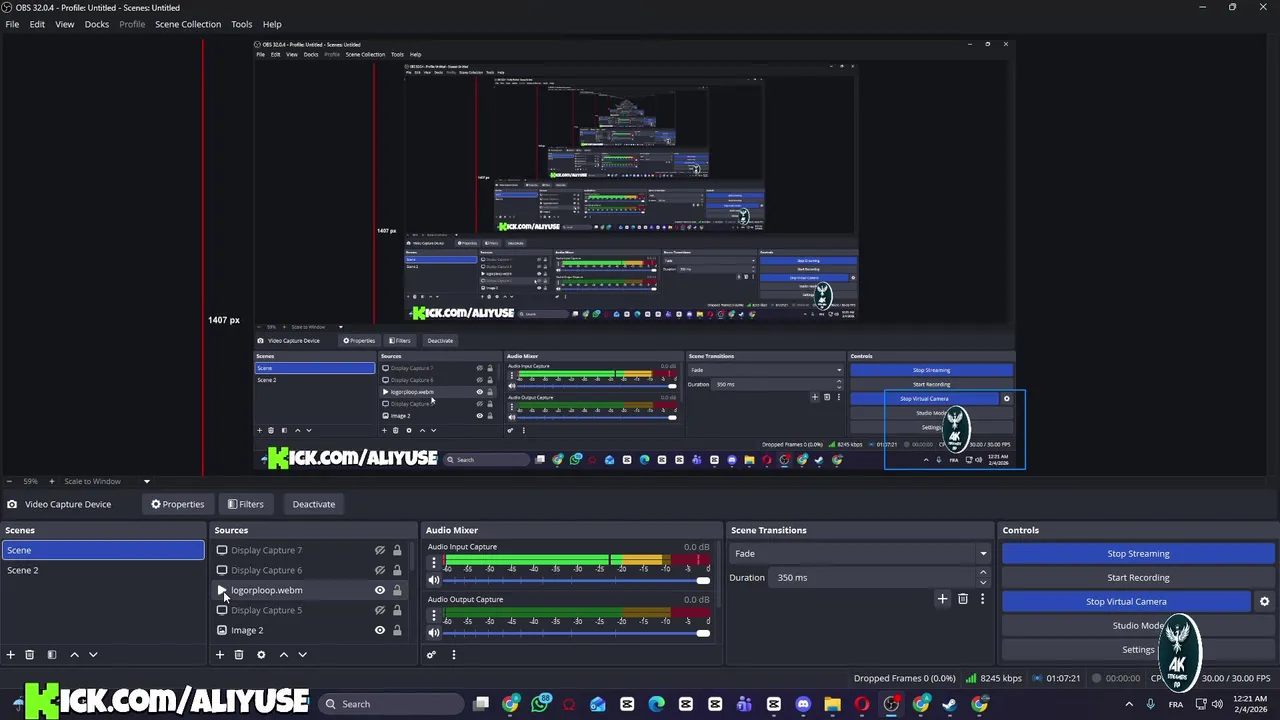Open the Scene Collection menu

[188, 24]
